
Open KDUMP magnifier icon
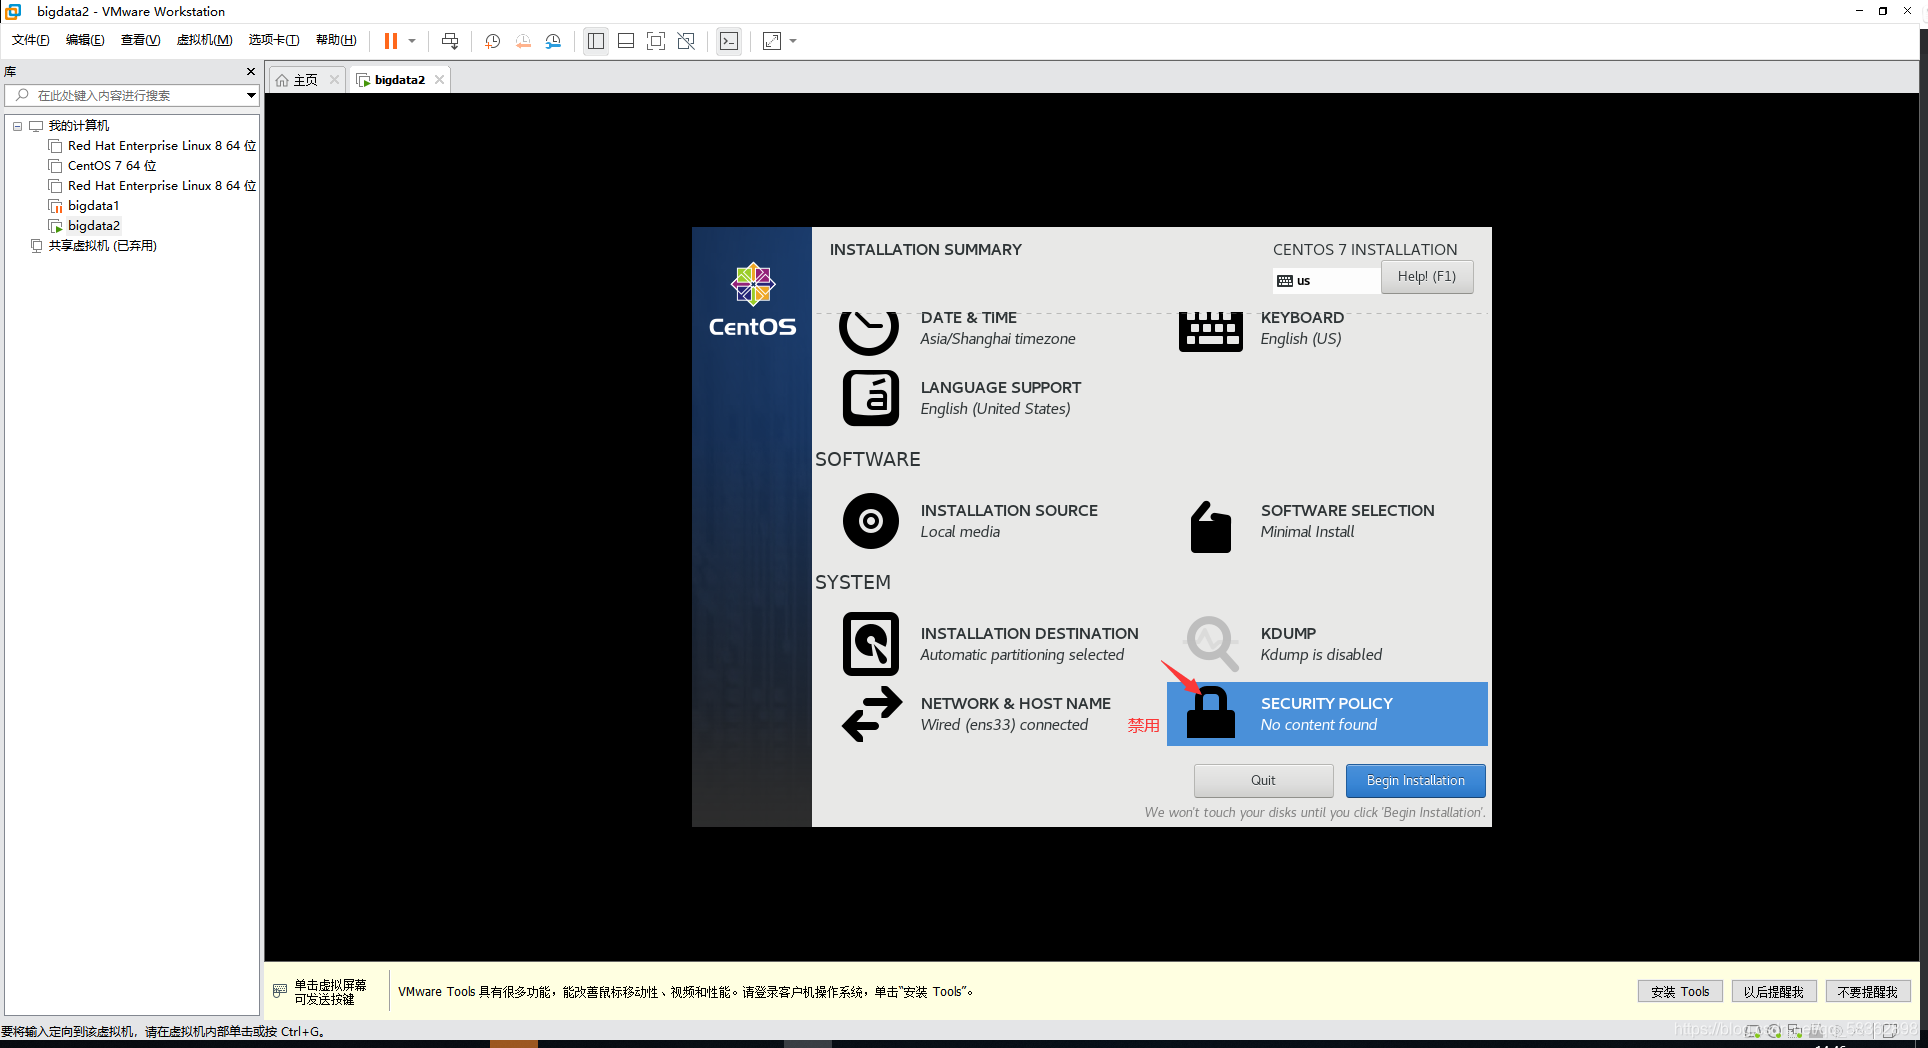tap(1212, 643)
